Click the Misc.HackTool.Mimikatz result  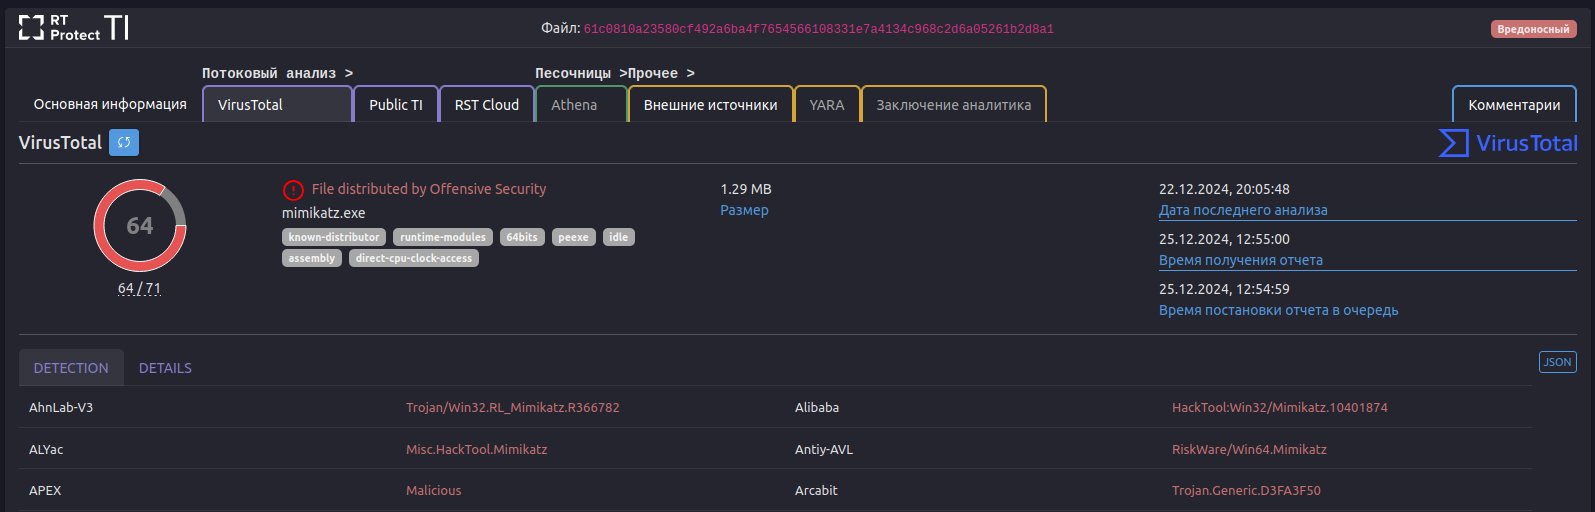tap(477, 450)
